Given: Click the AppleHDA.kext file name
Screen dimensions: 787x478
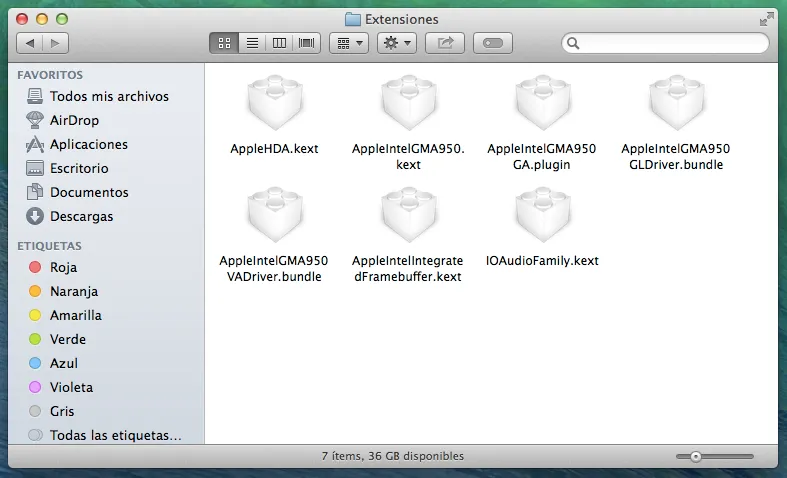Looking at the screenshot, I should [x=275, y=149].
